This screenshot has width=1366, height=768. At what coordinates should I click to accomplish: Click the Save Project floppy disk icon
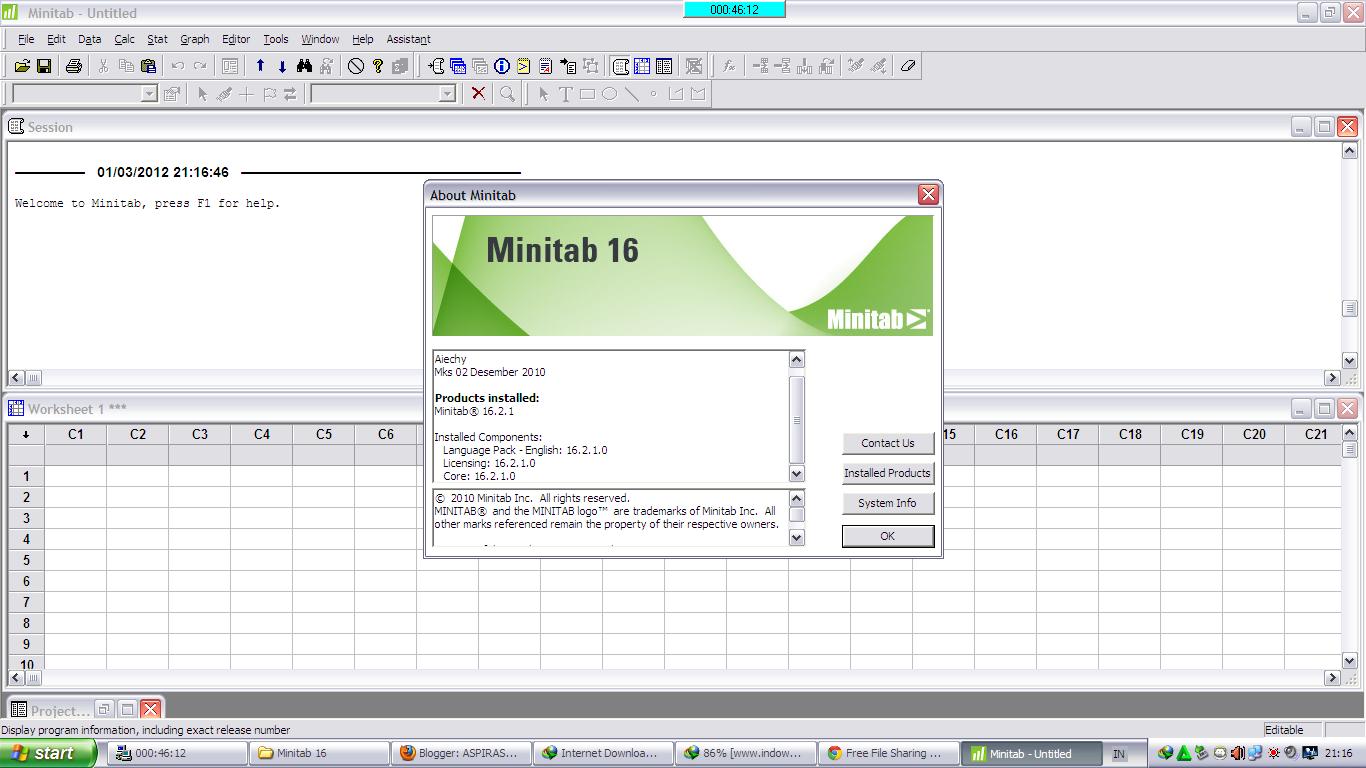point(44,66)
